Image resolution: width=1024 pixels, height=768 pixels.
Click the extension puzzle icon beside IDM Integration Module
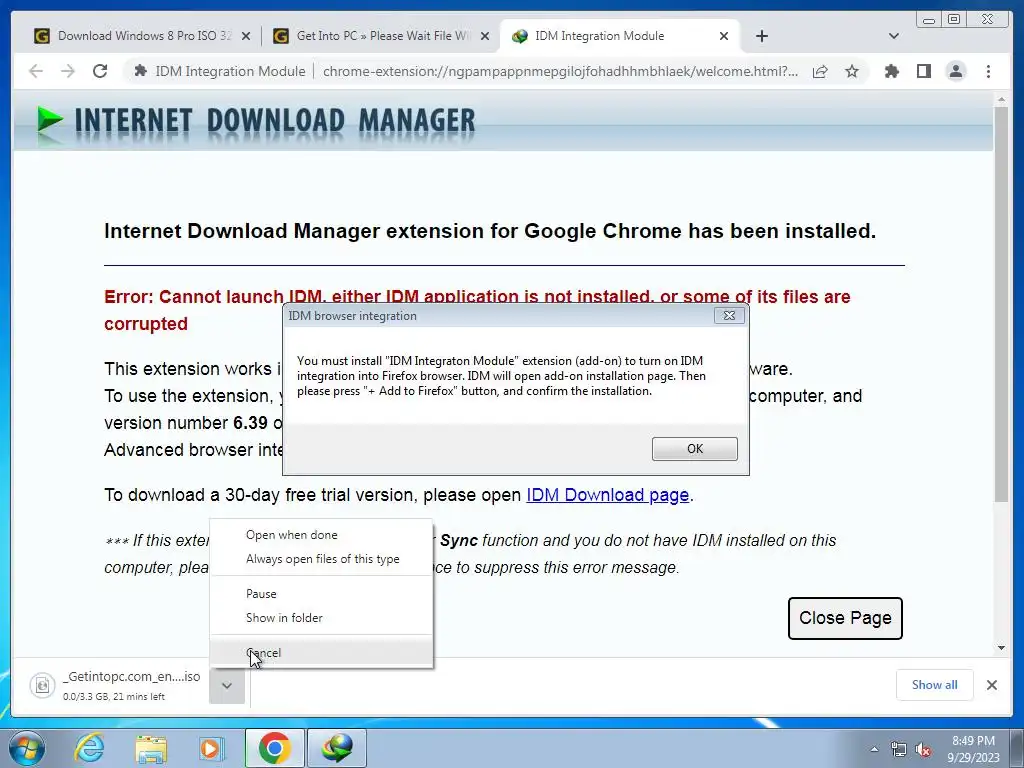coord(140,71)
